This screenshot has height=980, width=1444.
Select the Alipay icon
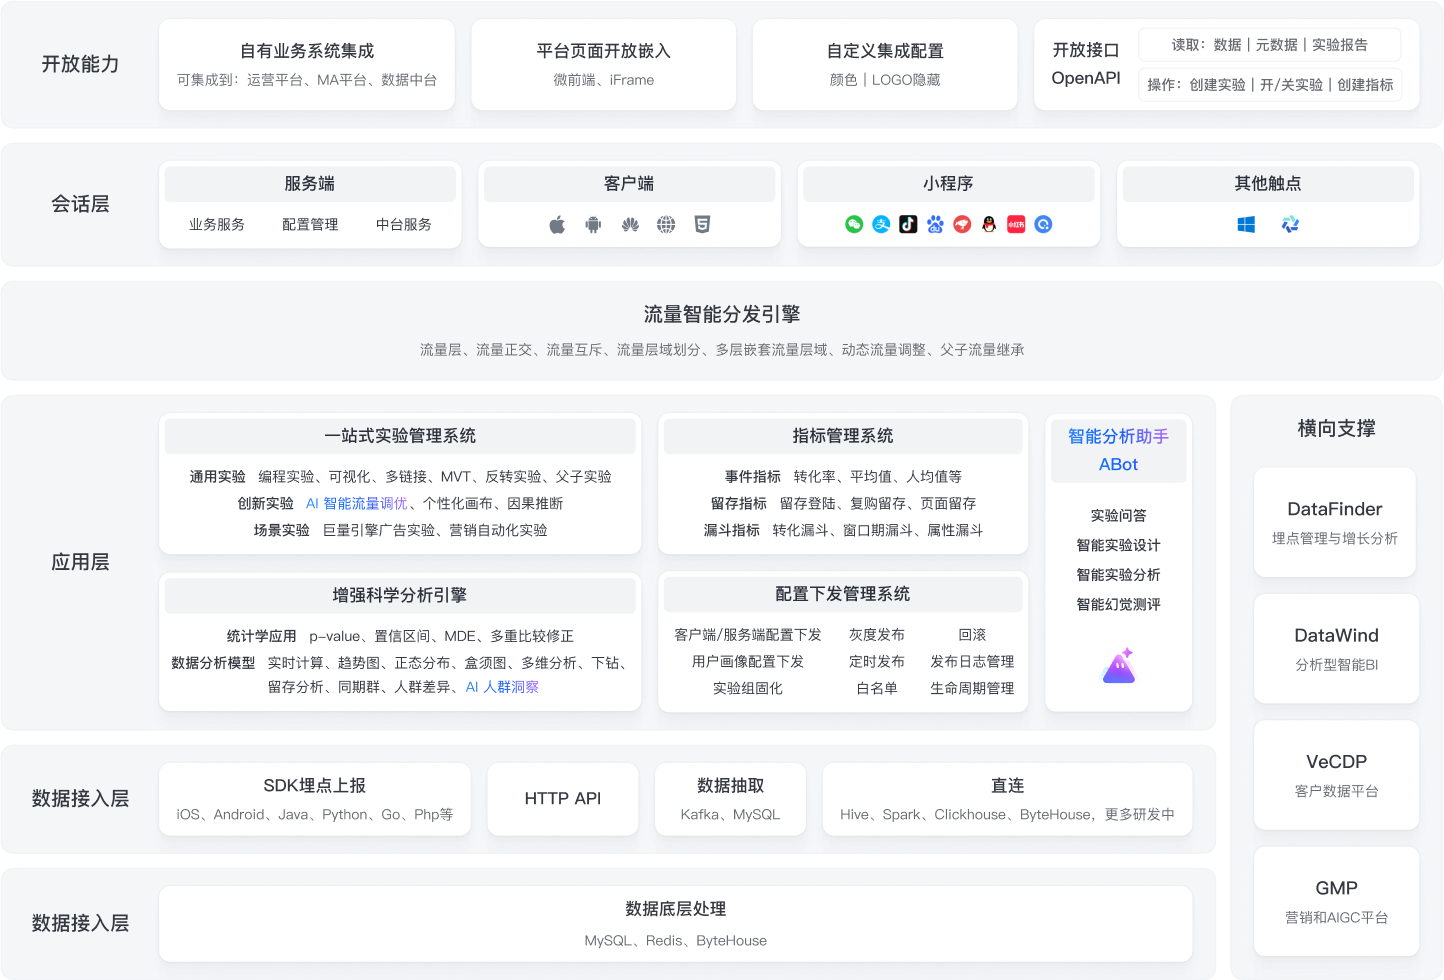click(x=881, y=225)
